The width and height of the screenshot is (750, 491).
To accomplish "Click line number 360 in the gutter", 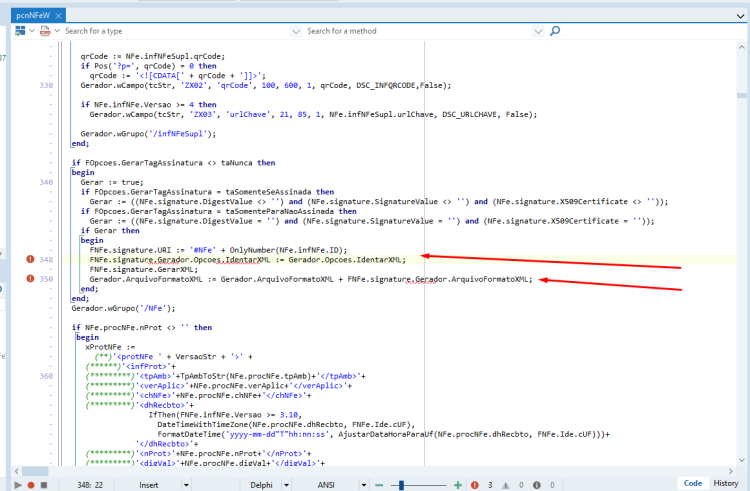I will click(46, 376).
